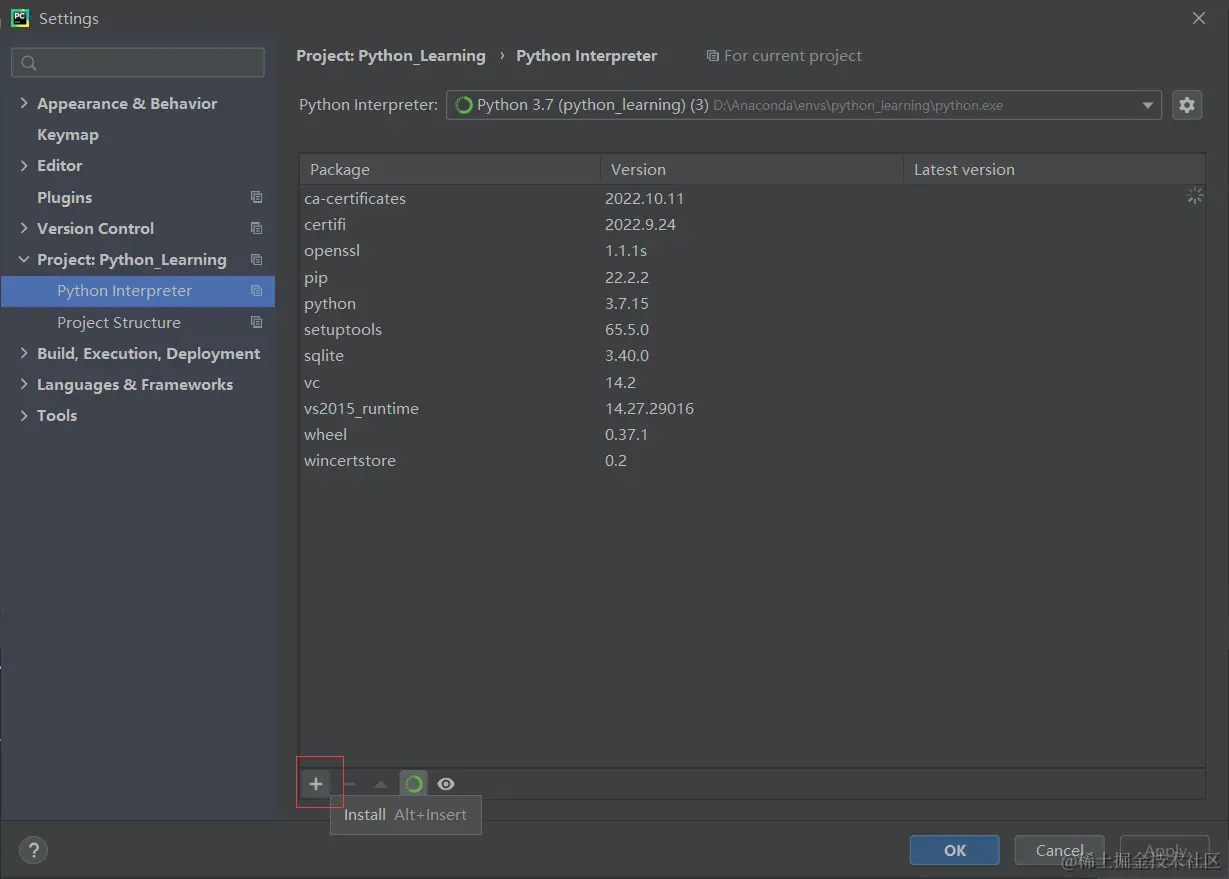The image size is (1229, 879).
Task: Click the Install package plus icon
Action: (x=316, y=784)
